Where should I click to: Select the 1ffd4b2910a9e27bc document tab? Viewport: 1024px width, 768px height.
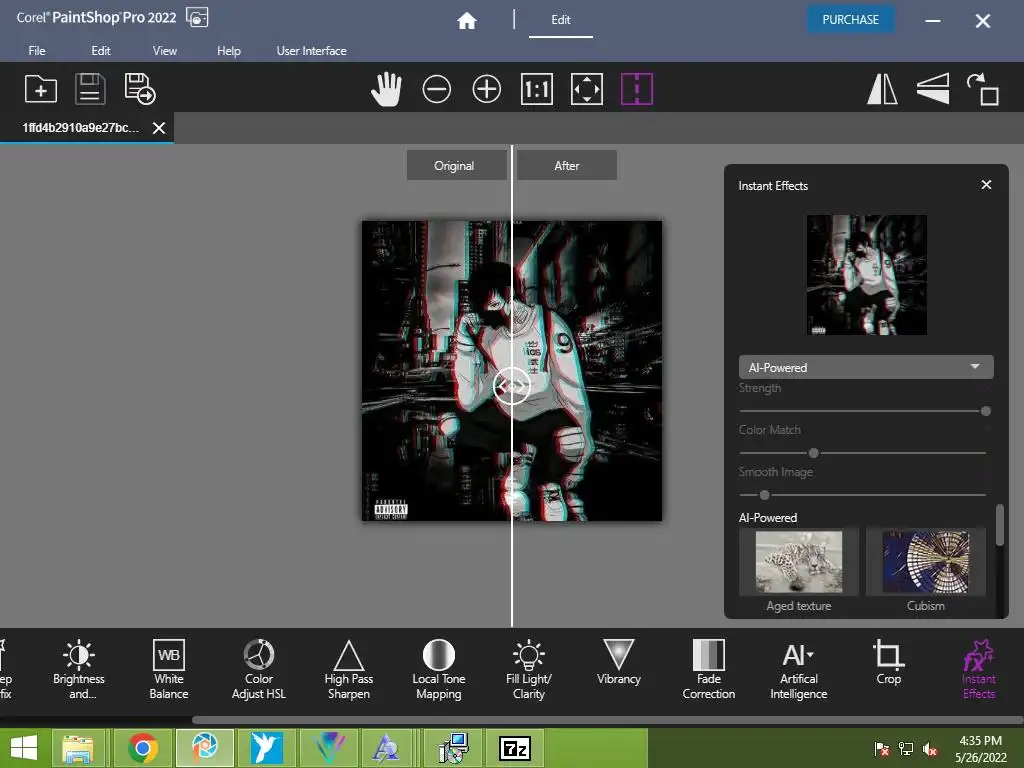tap(80, 127)
